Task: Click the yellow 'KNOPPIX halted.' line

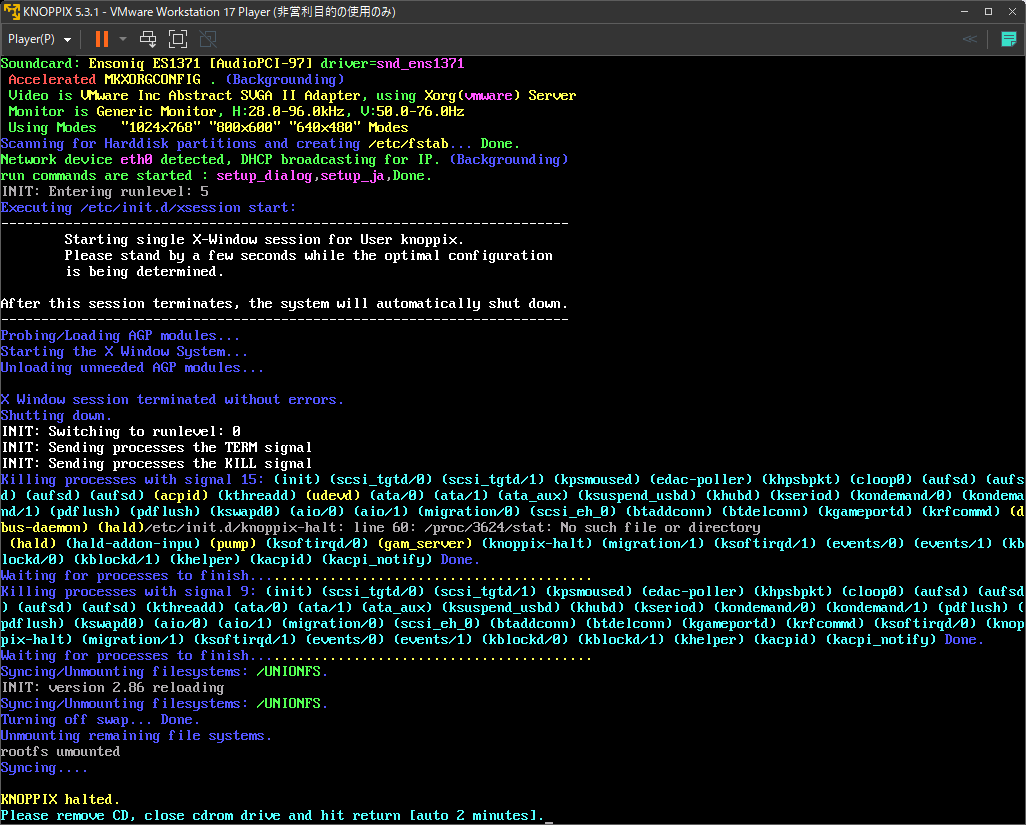Action: point(60,799)
